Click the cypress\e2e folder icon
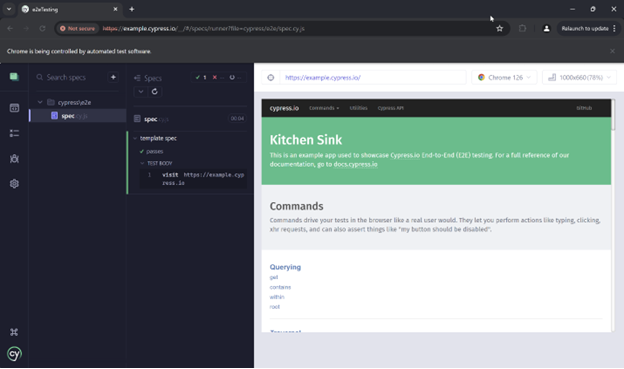This screenshot has height=369, width=624. [51, 102]
